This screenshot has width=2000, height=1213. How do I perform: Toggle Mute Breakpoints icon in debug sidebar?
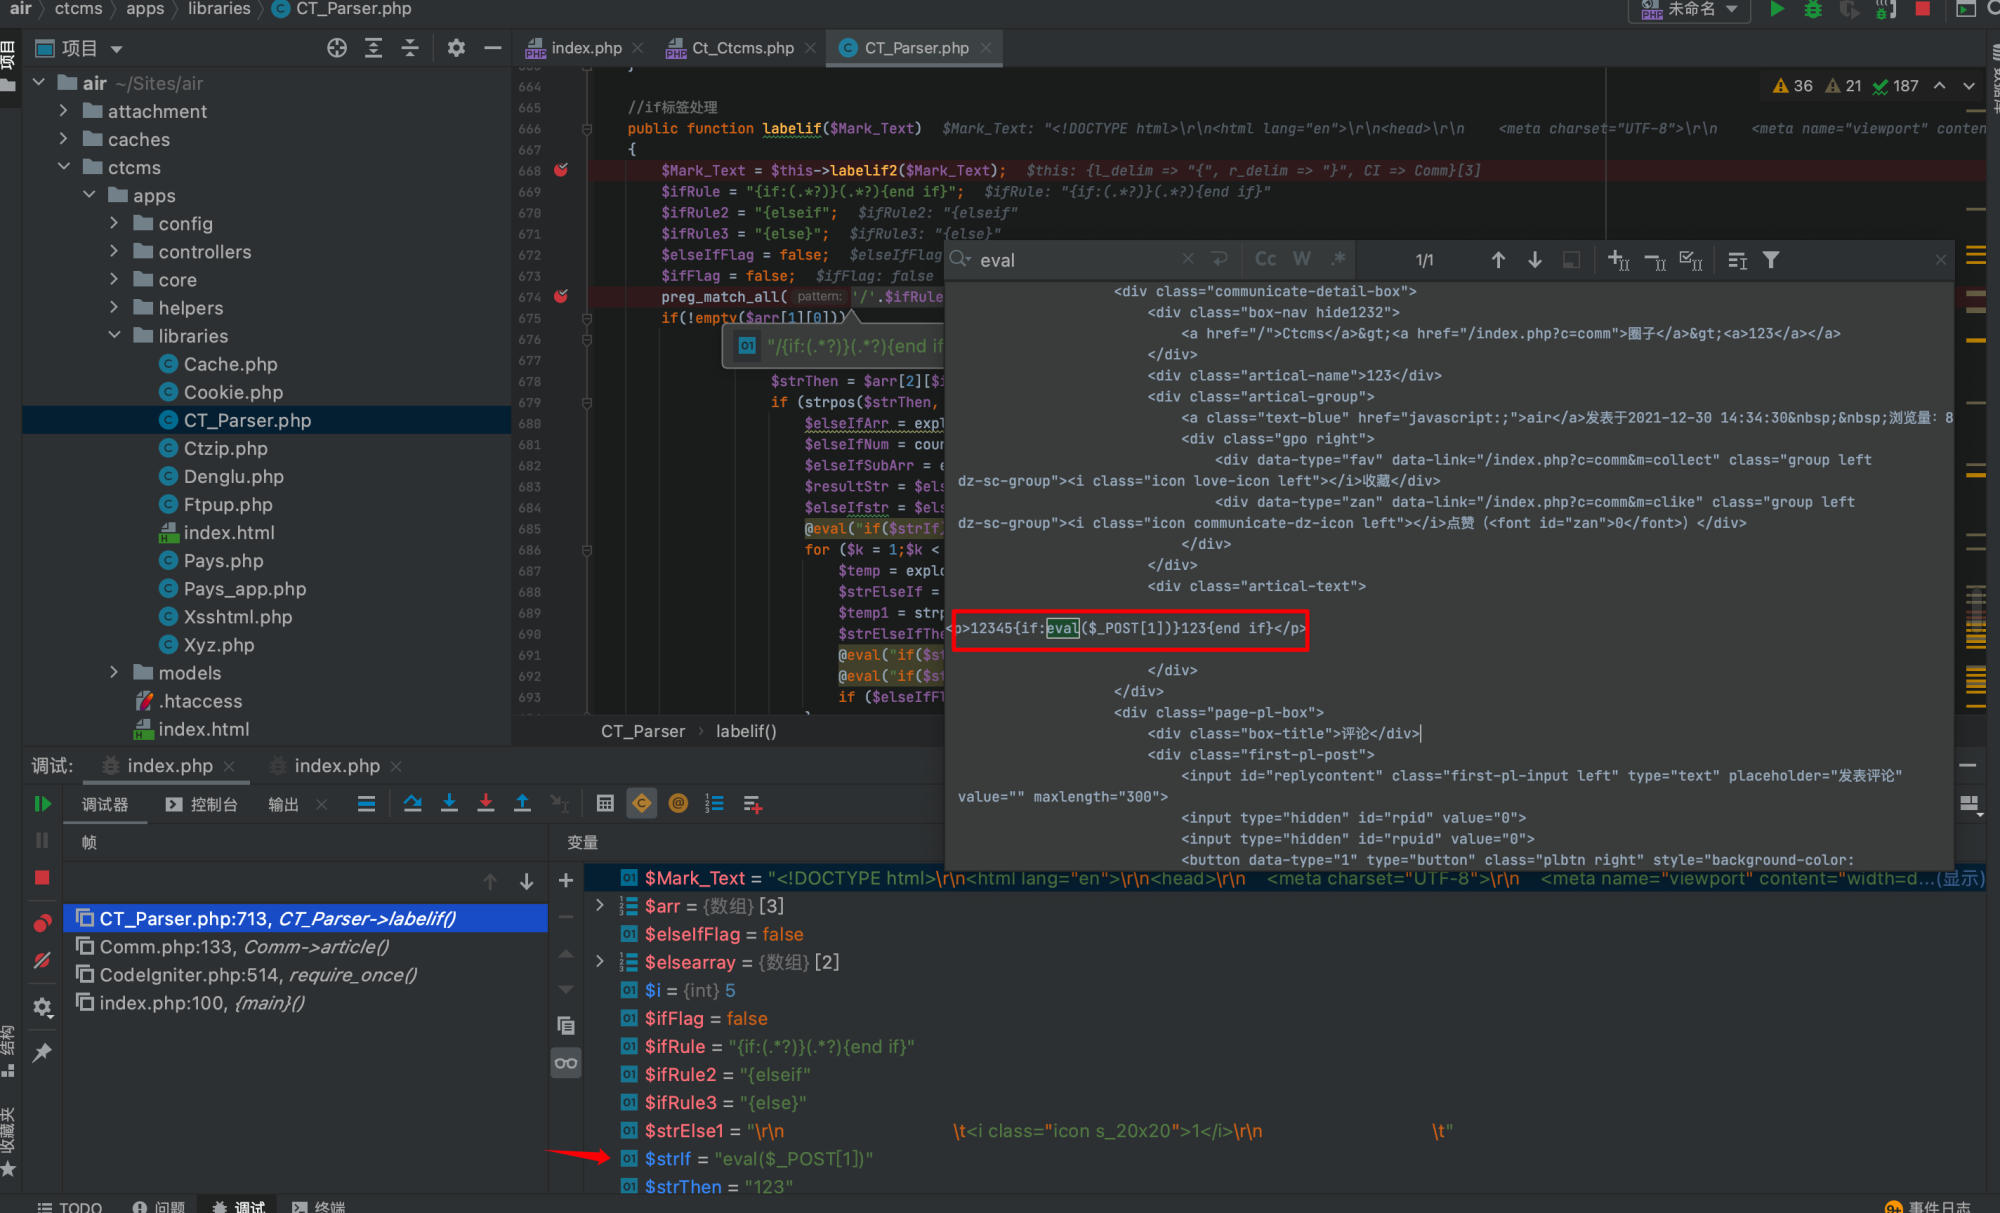pyautogui.click(x=42, y=961)
